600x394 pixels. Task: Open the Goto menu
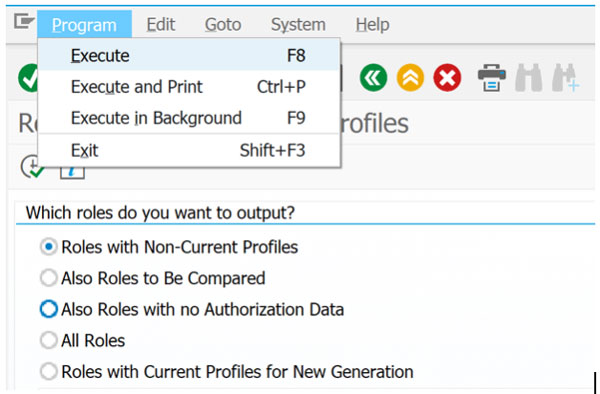point(223,25)
